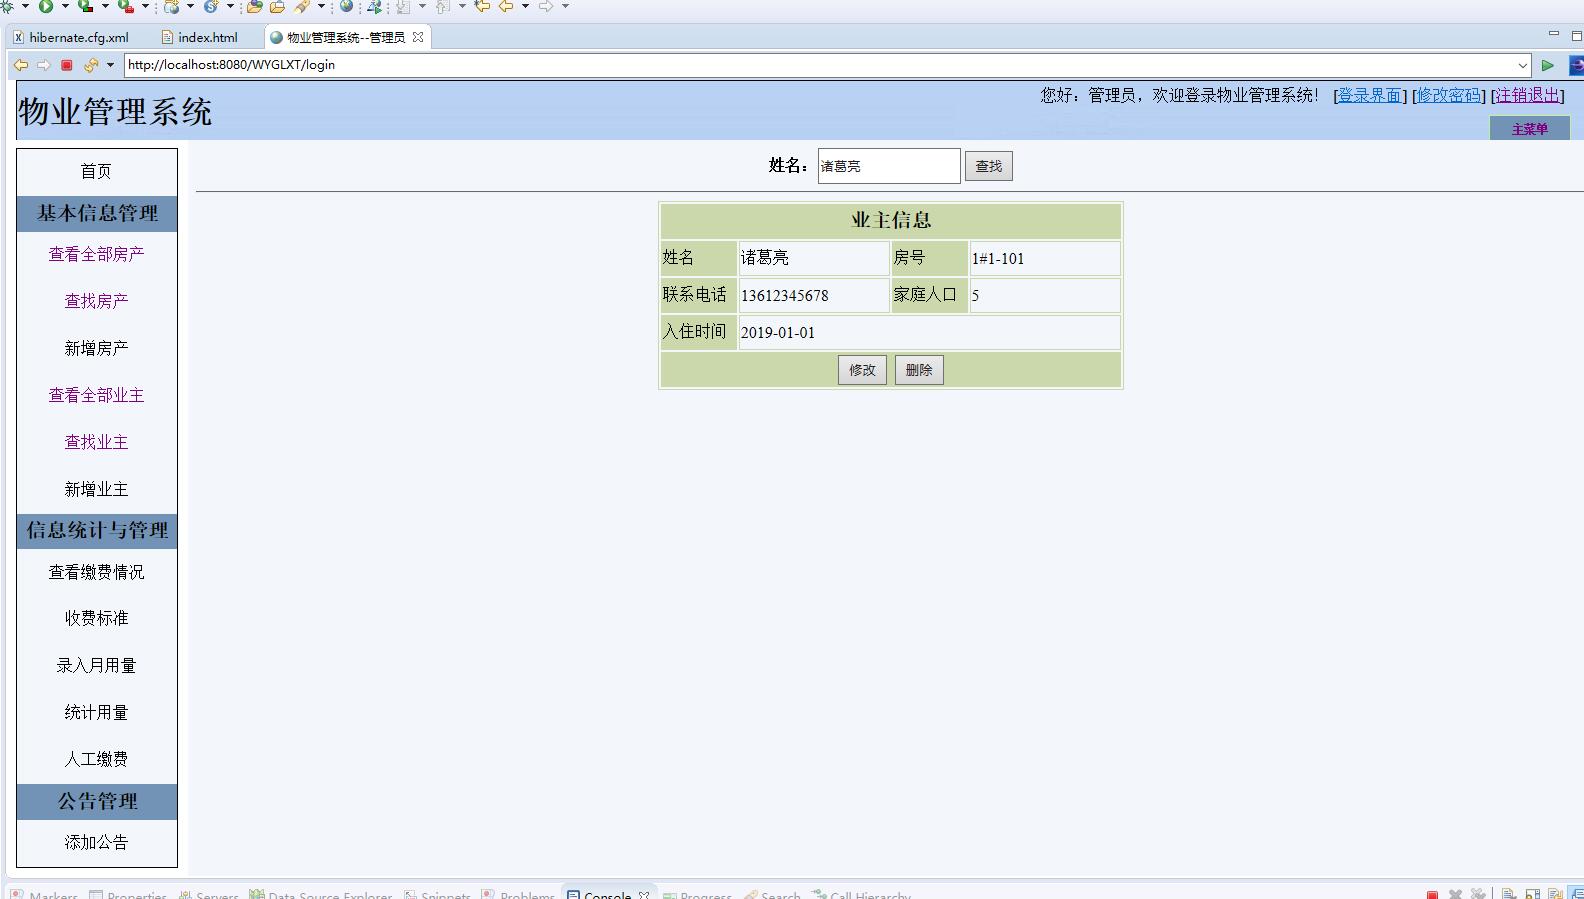Open 查看全部房产 sidebar link

tap(96, 254)
